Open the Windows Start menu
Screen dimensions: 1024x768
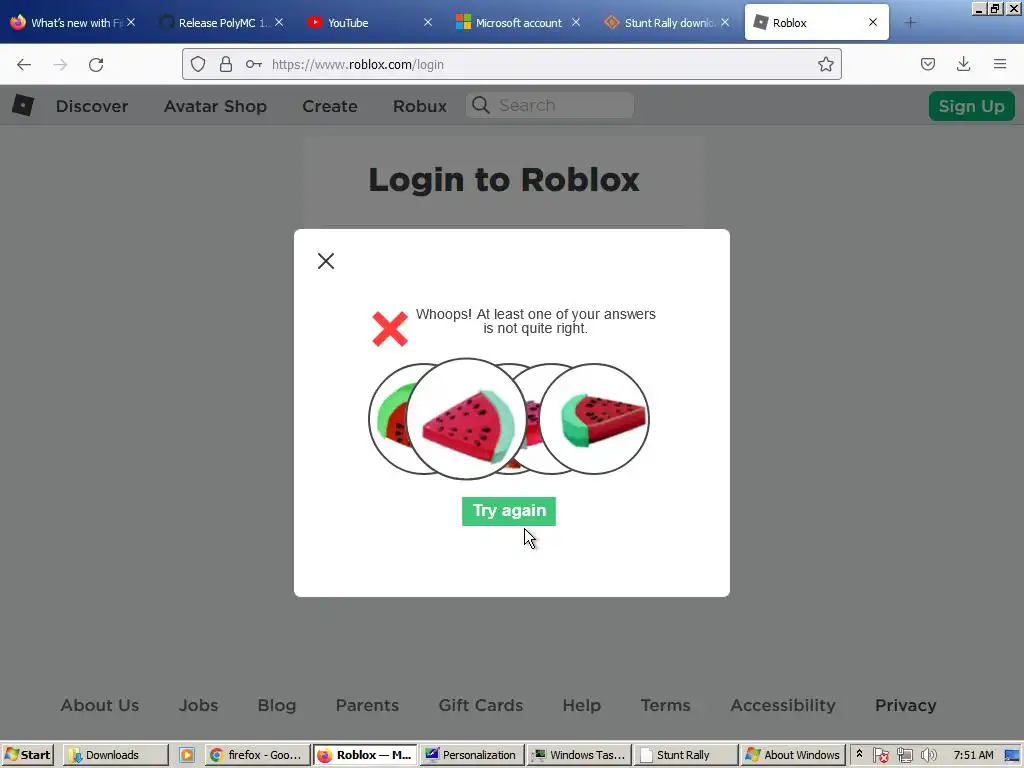27,755
